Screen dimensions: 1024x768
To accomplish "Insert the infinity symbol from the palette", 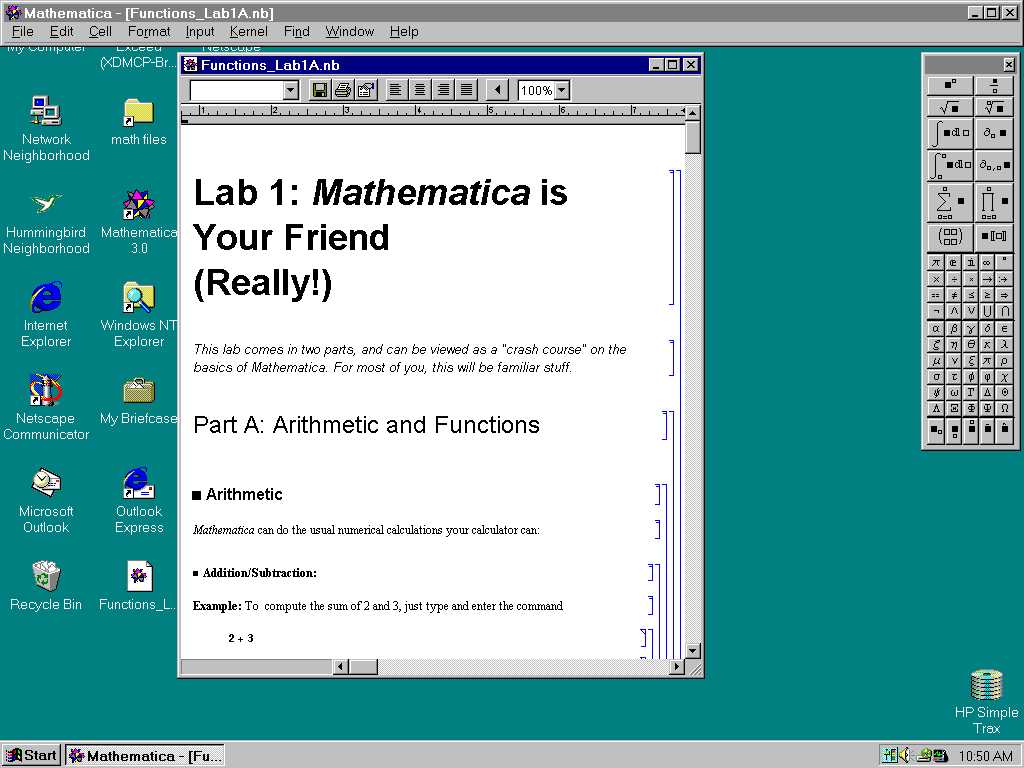I will (x=988, y=261).
